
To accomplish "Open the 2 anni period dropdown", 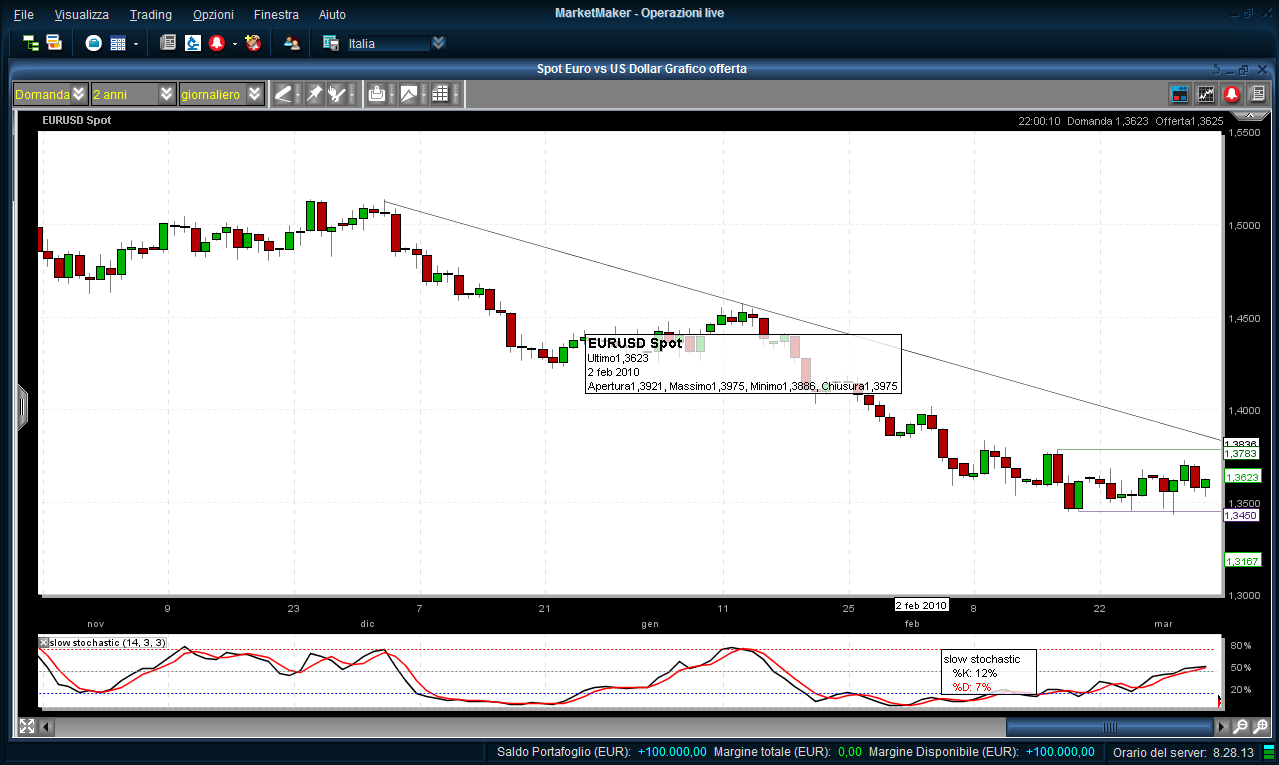I will [x=167, y=94].
